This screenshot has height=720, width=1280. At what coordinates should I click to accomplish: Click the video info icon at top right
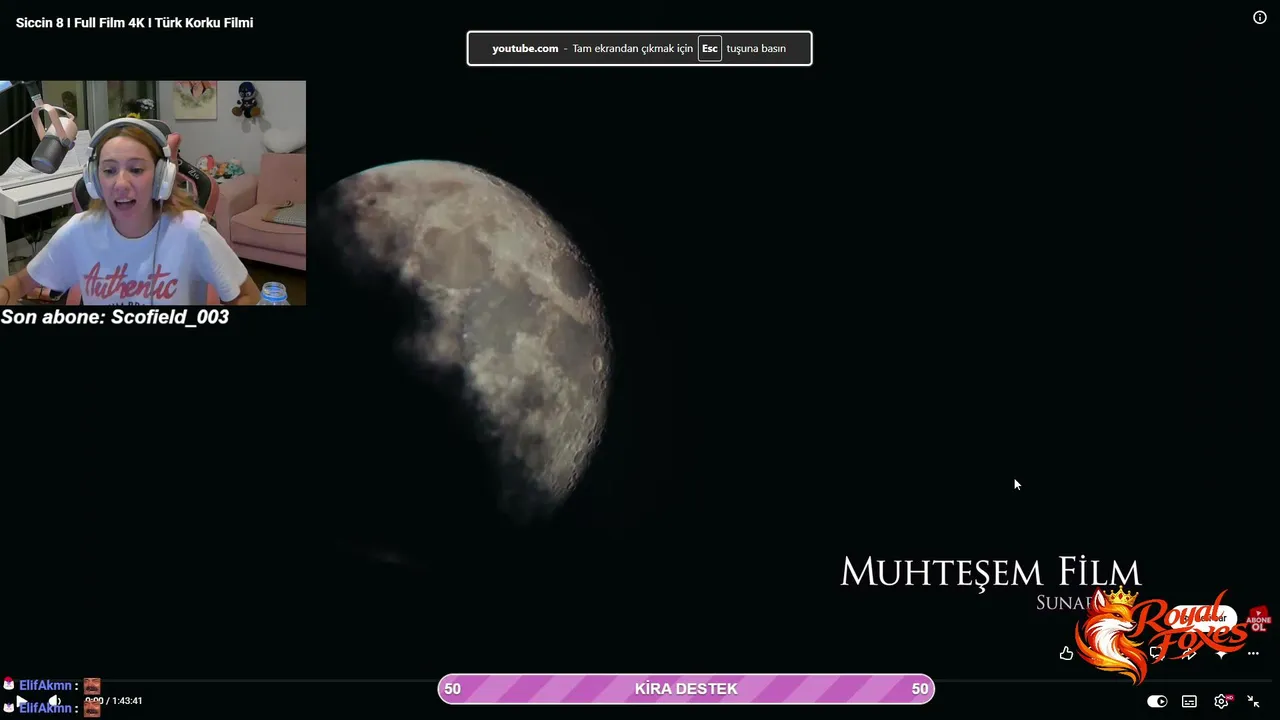pos(1260,17)
